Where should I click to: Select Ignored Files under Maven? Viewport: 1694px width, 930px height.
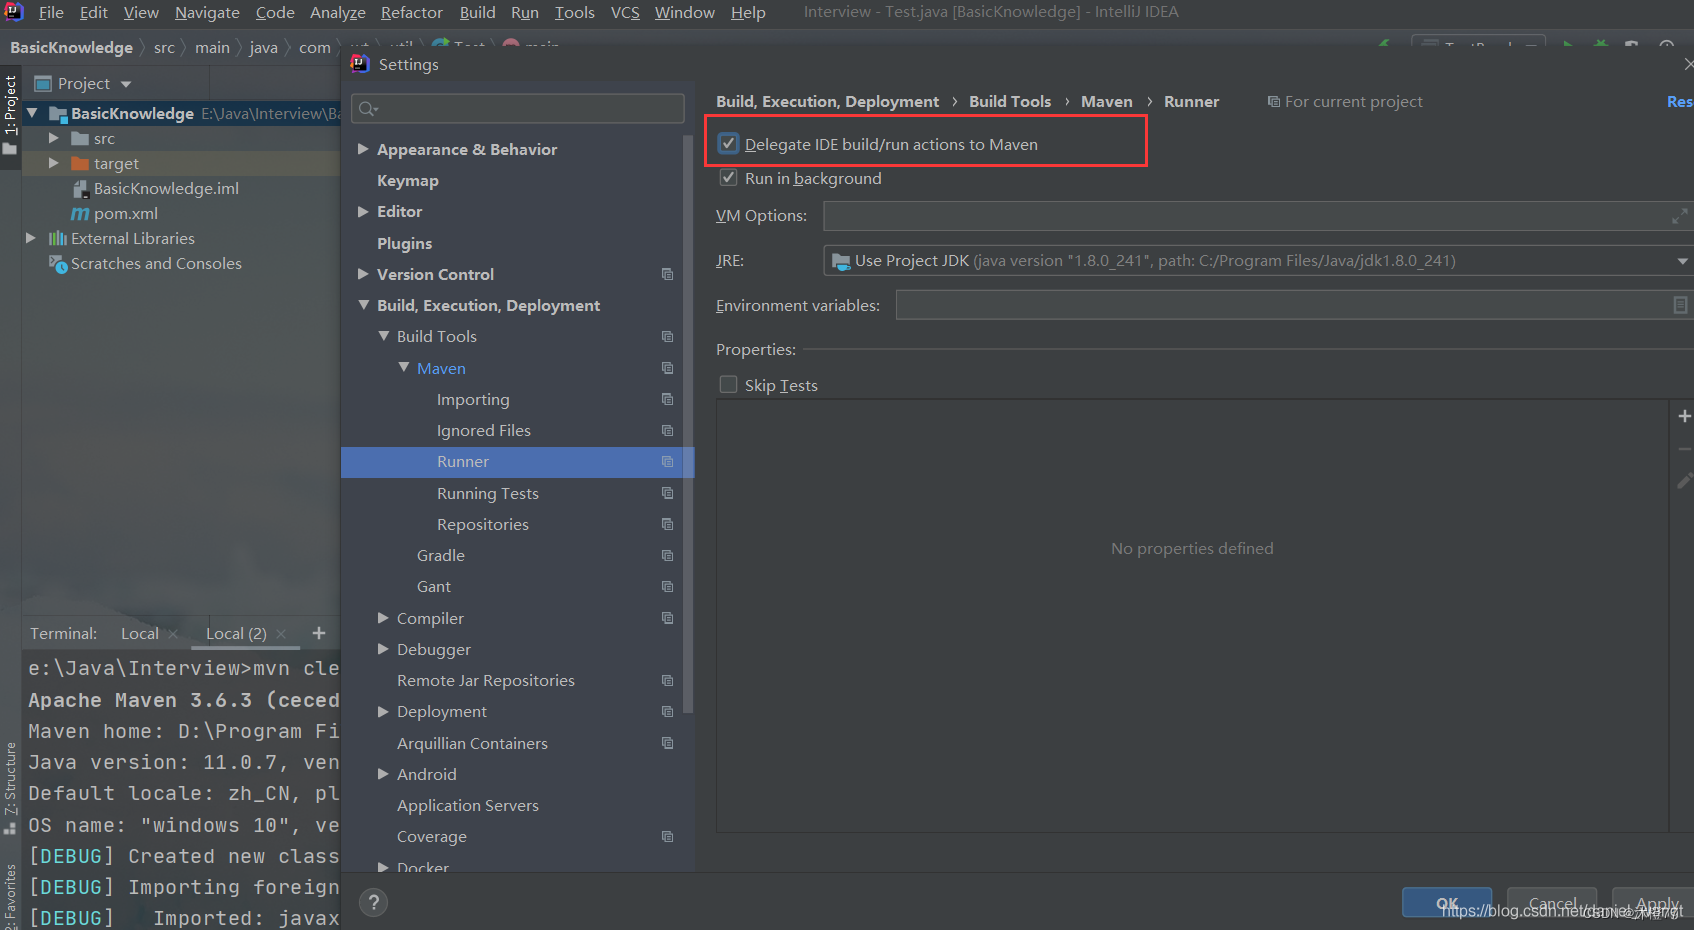(x=484, y=430)
